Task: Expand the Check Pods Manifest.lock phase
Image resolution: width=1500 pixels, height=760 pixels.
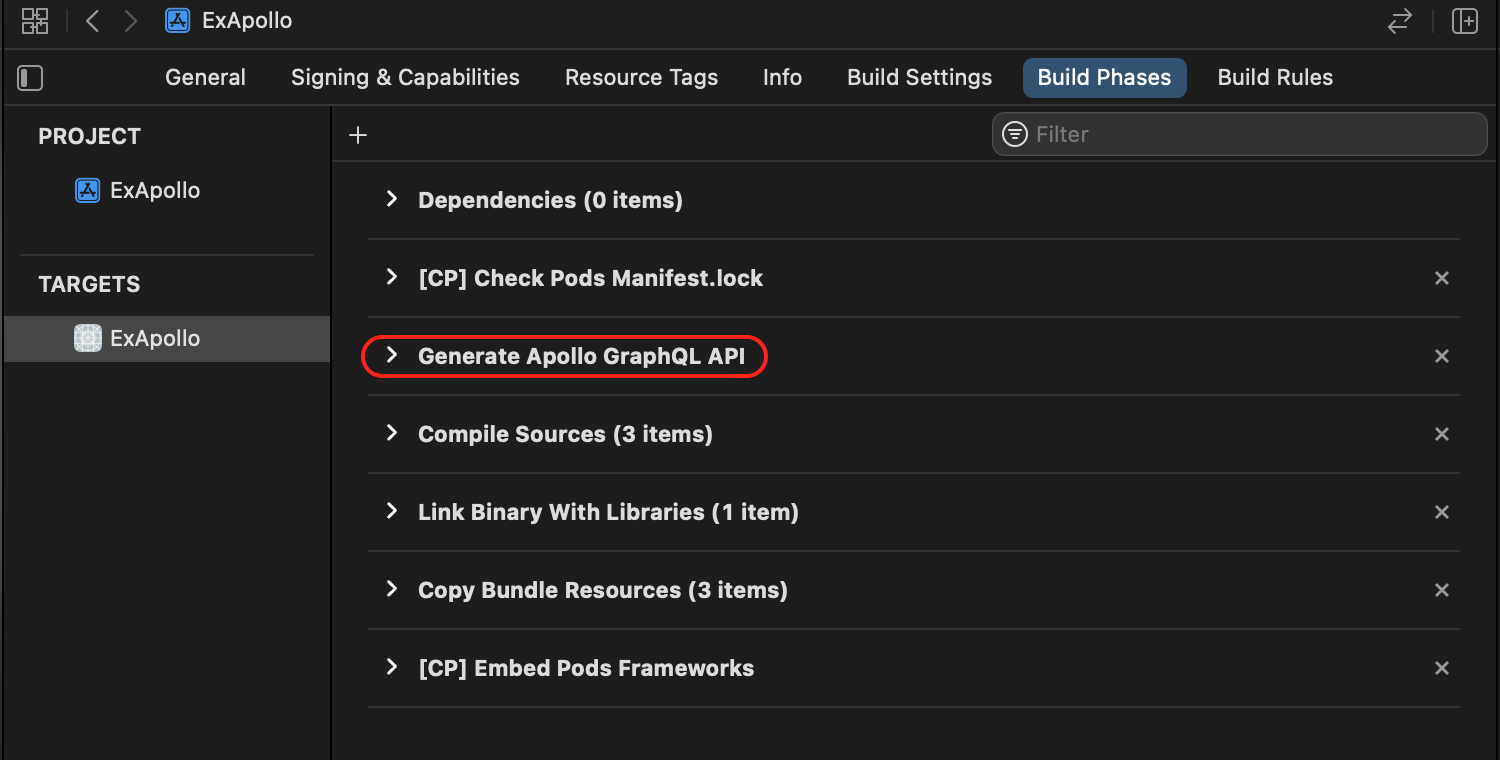Action: pyautogui.click(x=392, y=277)
